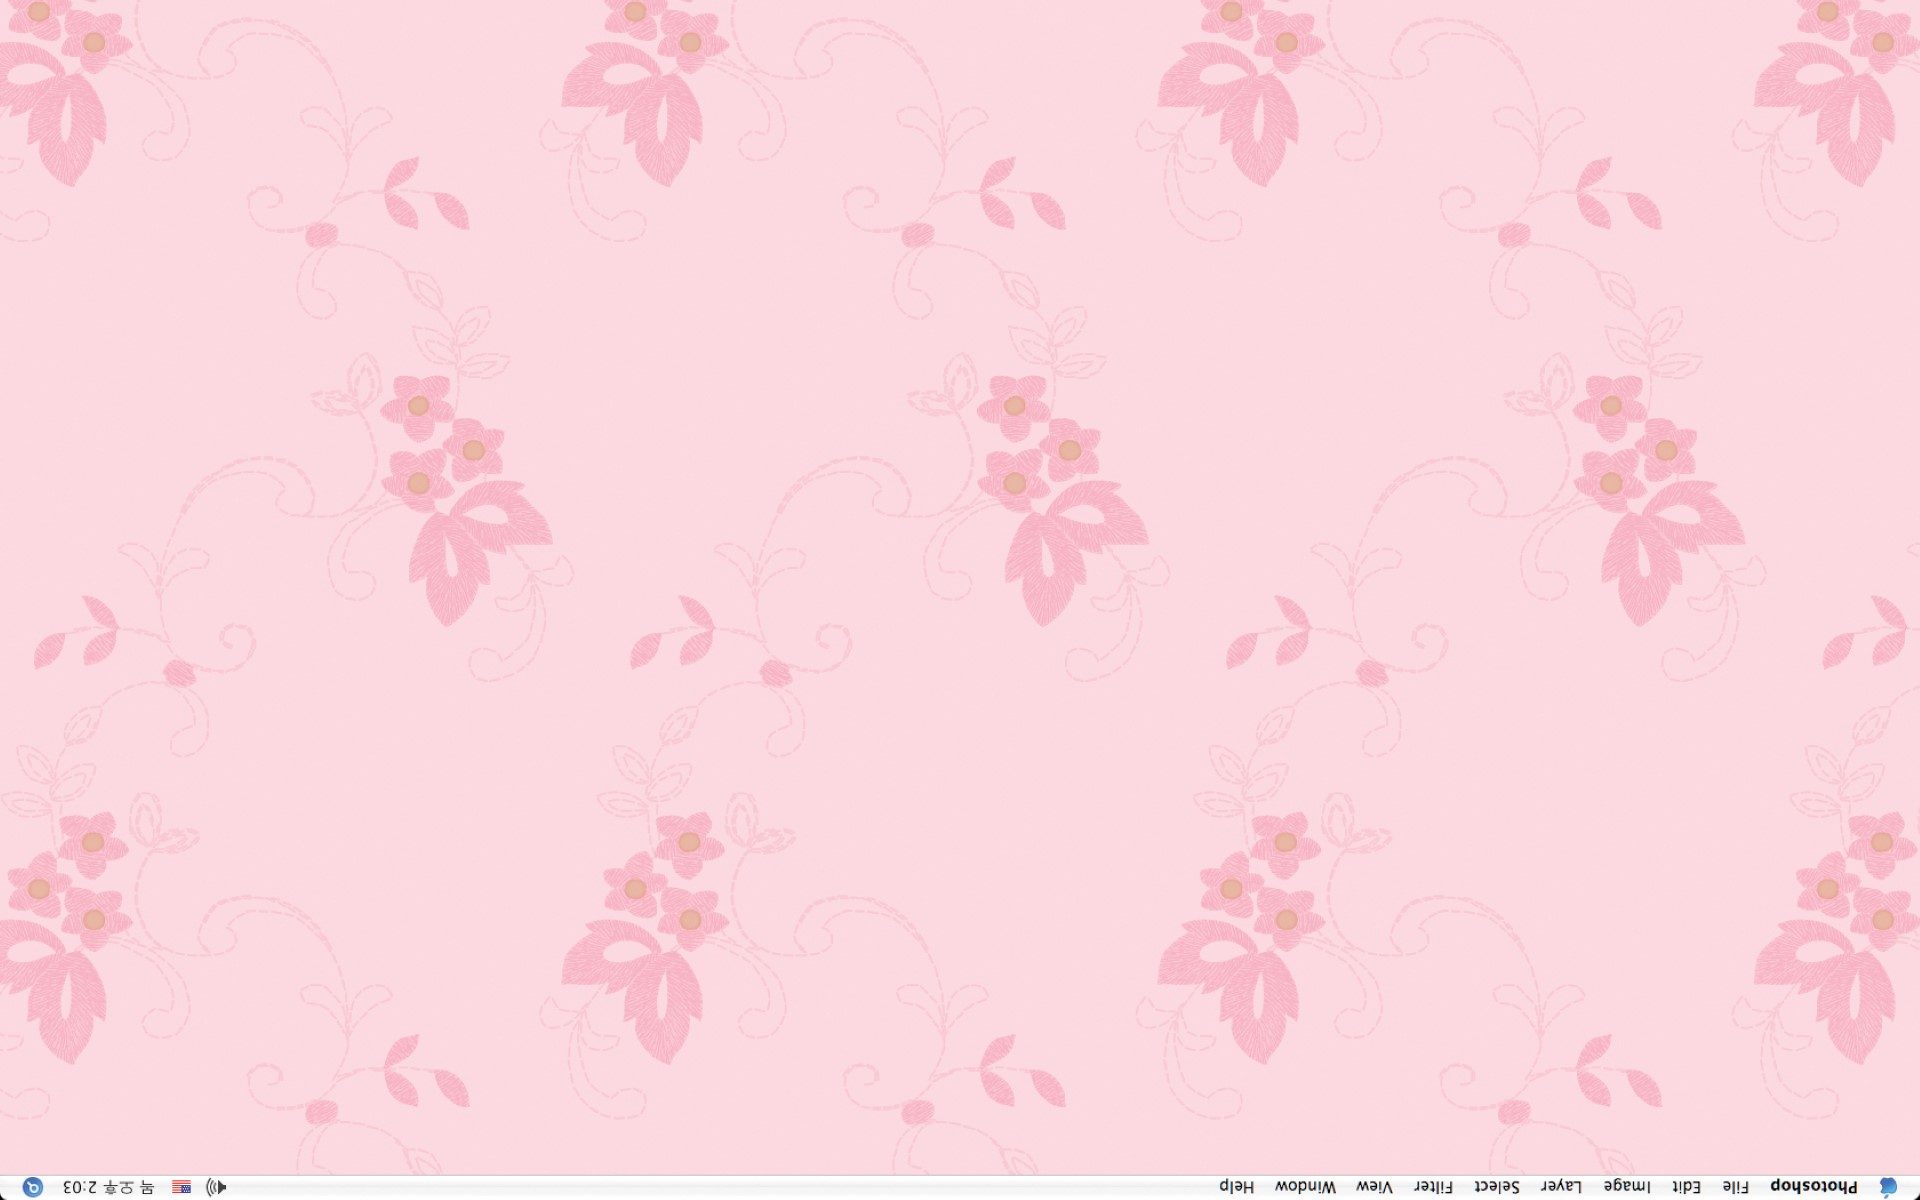Viewport: 1920px width, 1200px height.
Task: Click the volume speaker icon
Action: pyautogui.click(x=215, y=1187)
